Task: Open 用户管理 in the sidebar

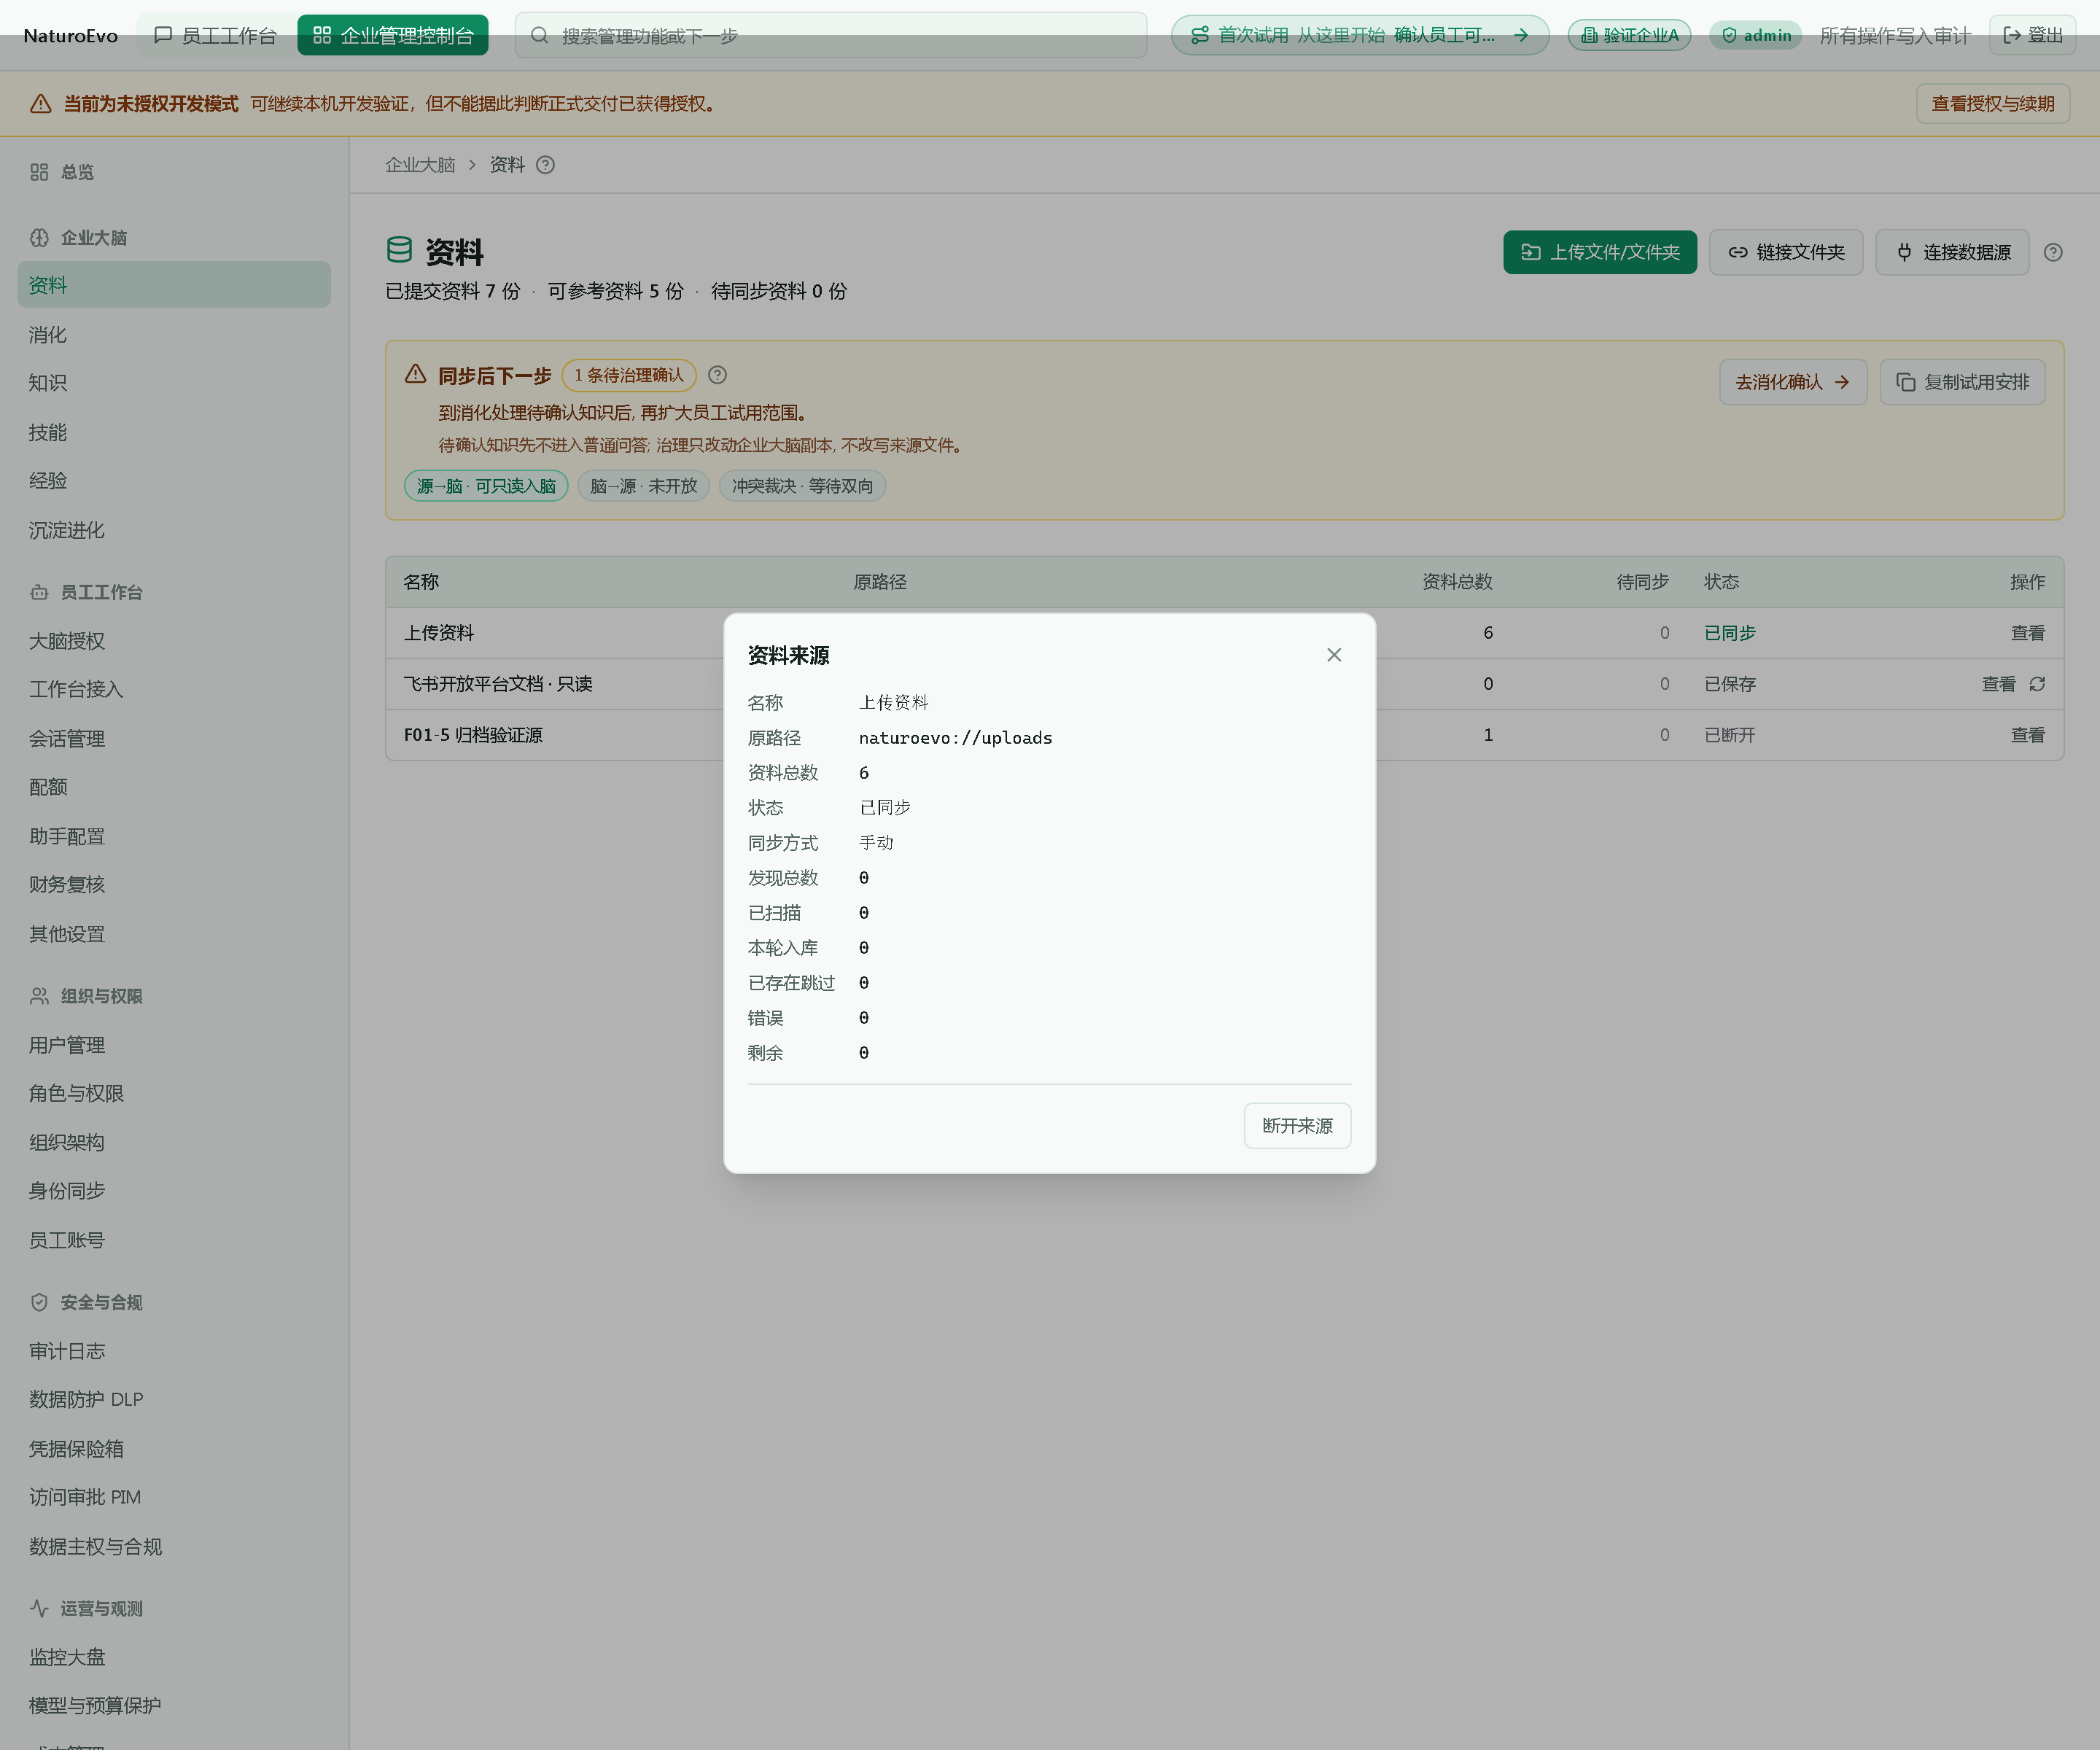Action: pos(174,1045)
